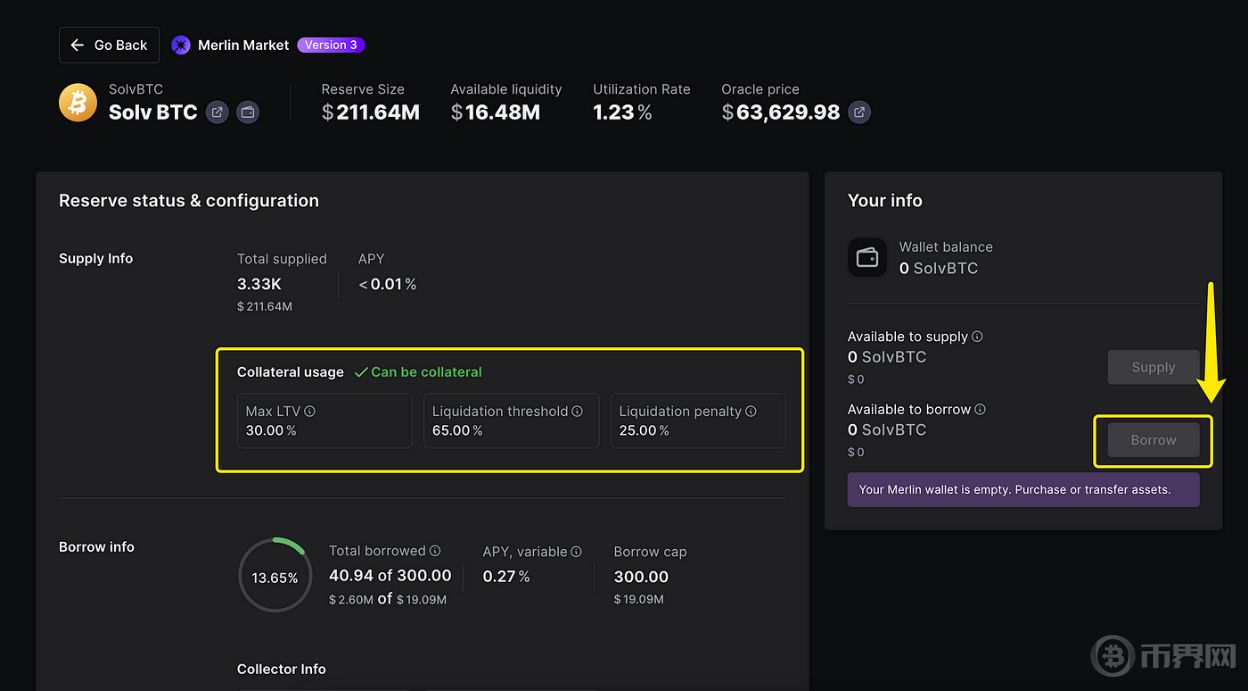Click the Total borrowed info icon
Image resolution: width=1248 pixels, height=691 pixels.
coord(436,550)
